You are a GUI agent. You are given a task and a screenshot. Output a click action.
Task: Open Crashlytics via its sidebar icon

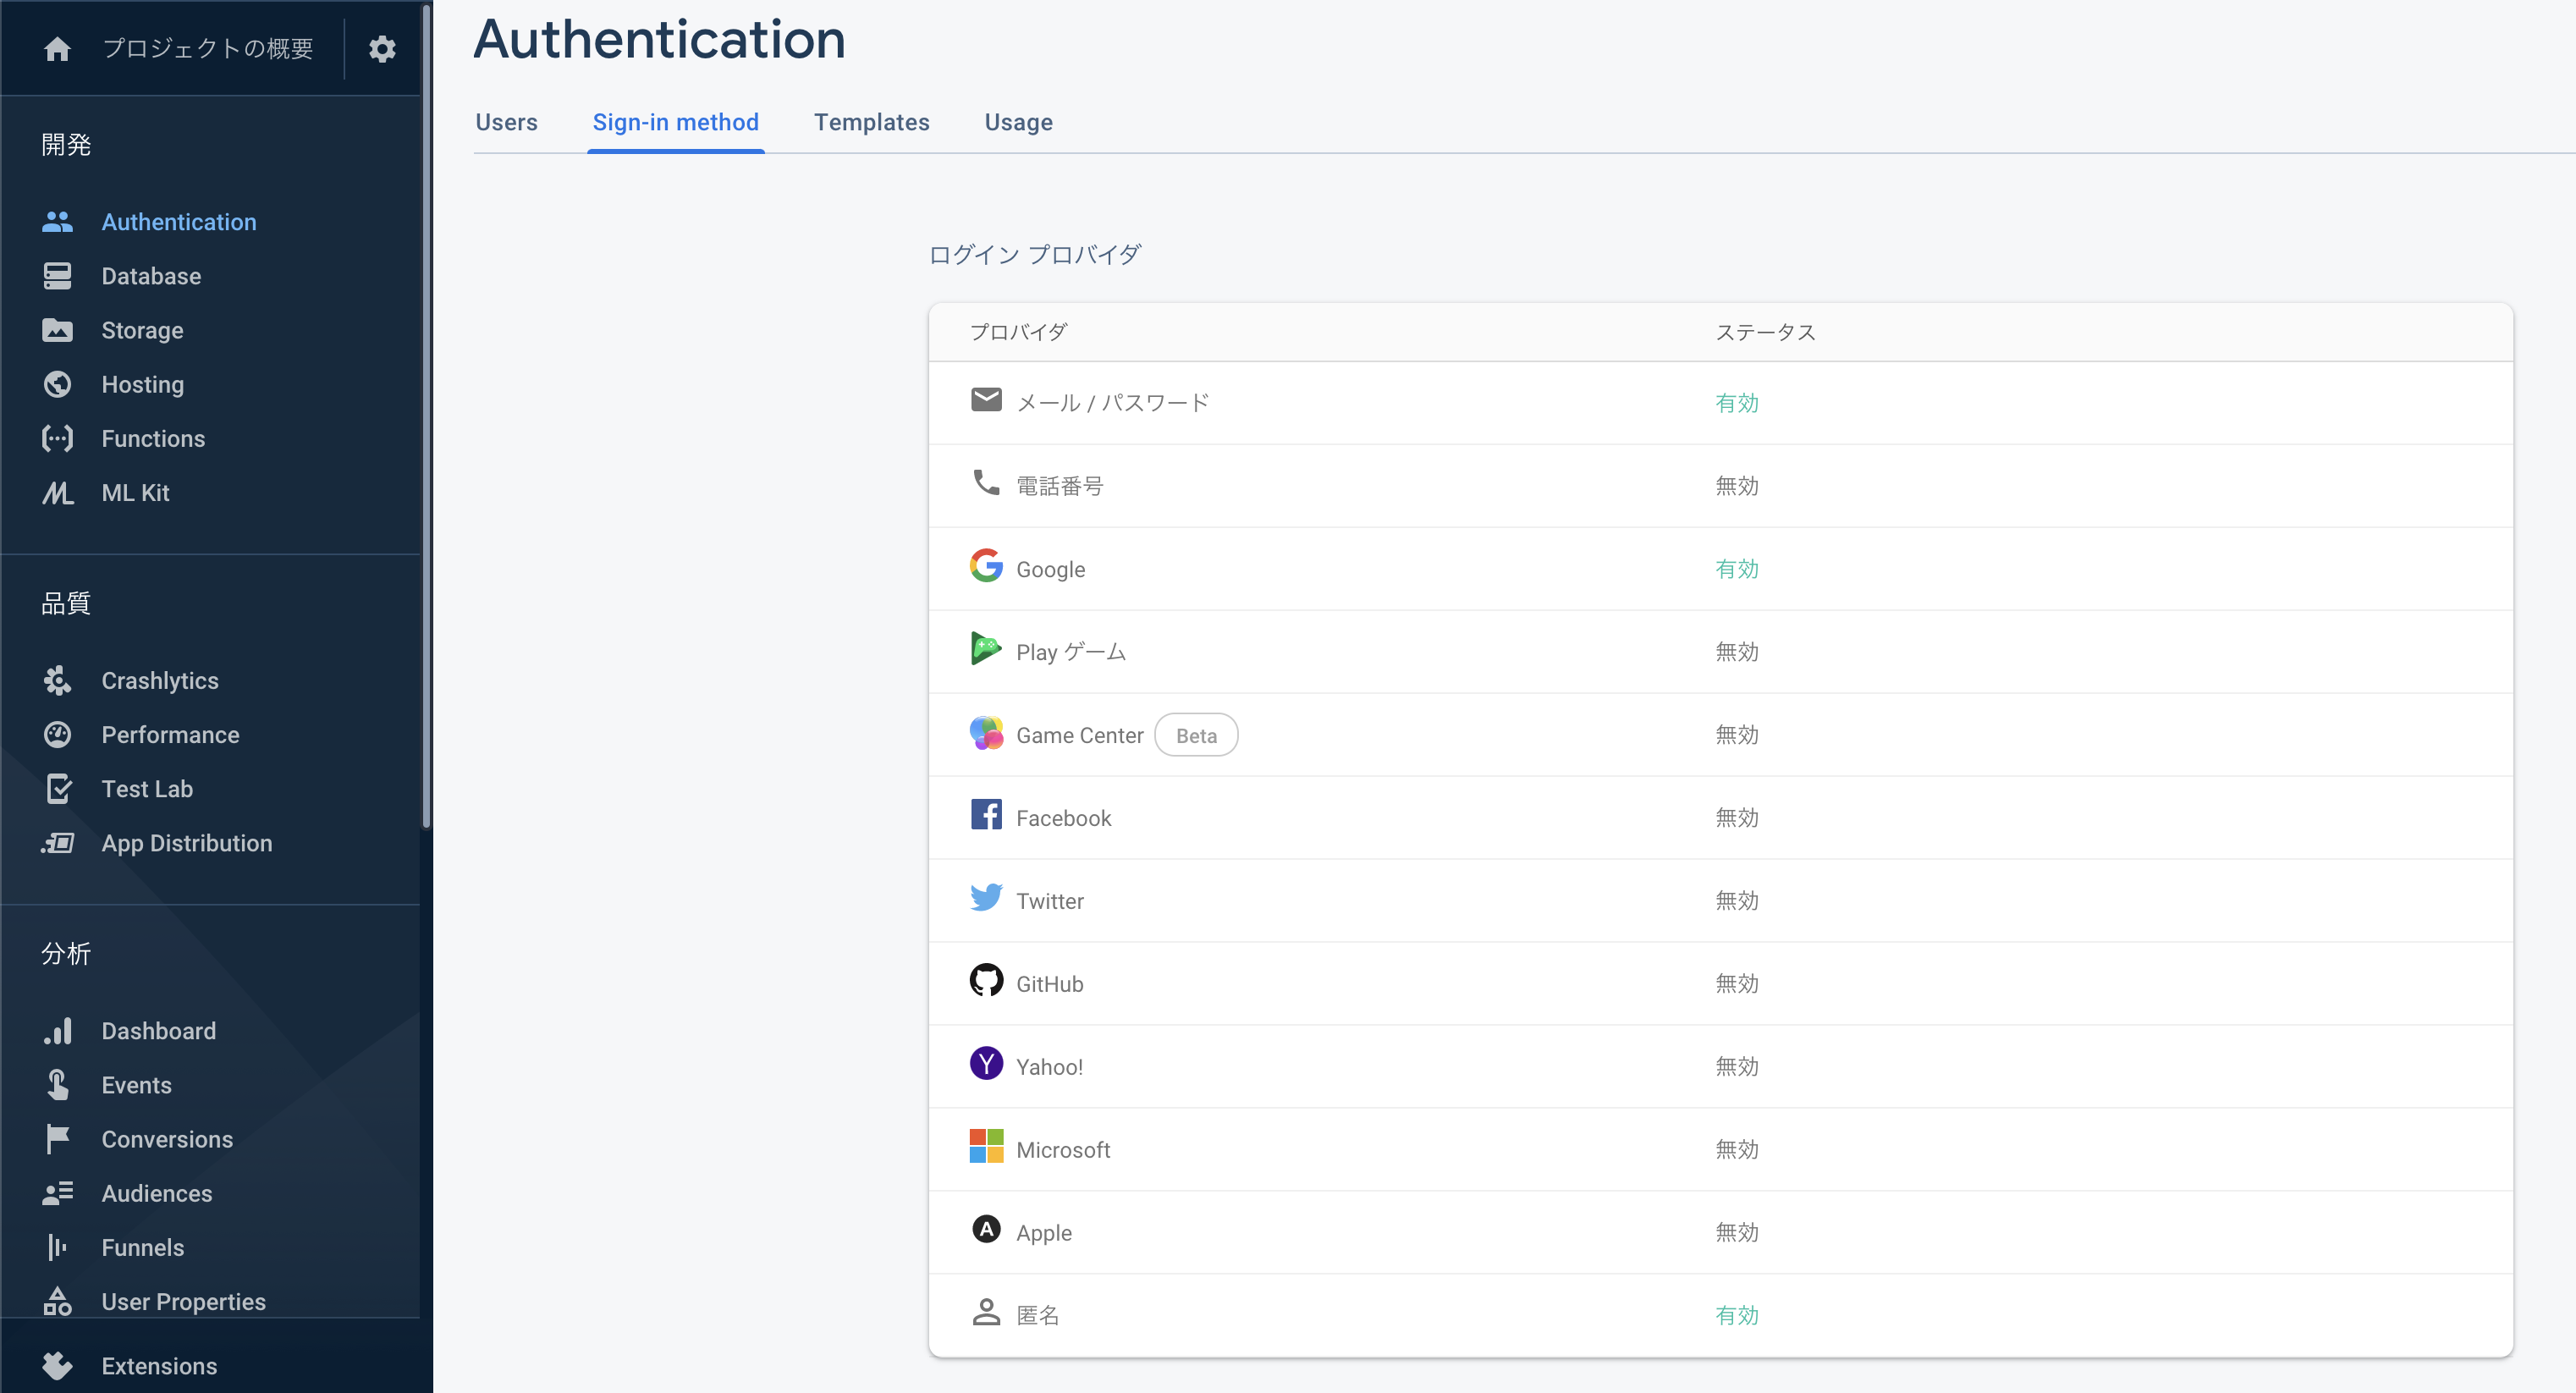pyautogui.click(x=57, y=681)
